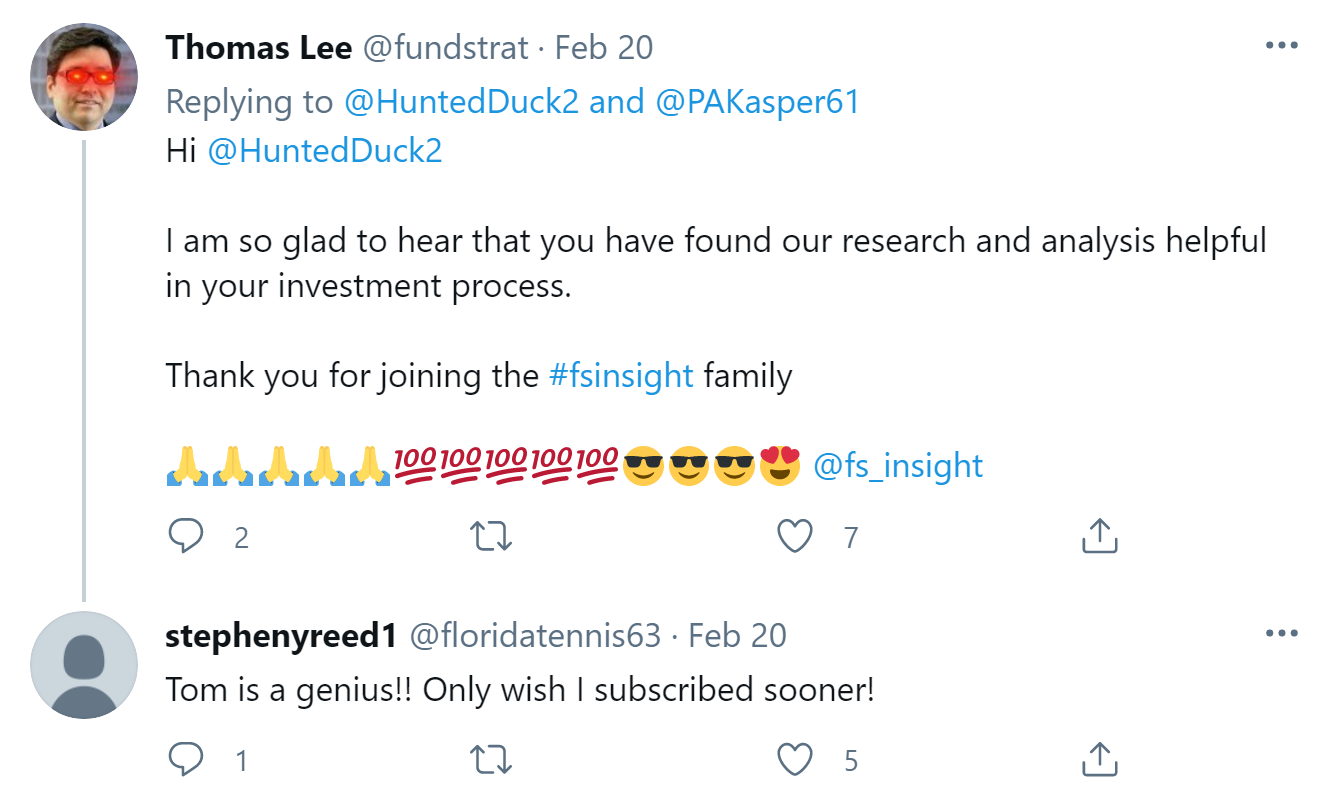Screen dimensions: 1332x801
Task: Open stephenyreed1's default avatar
Action: pyautogui.click(x=84, y=665)
